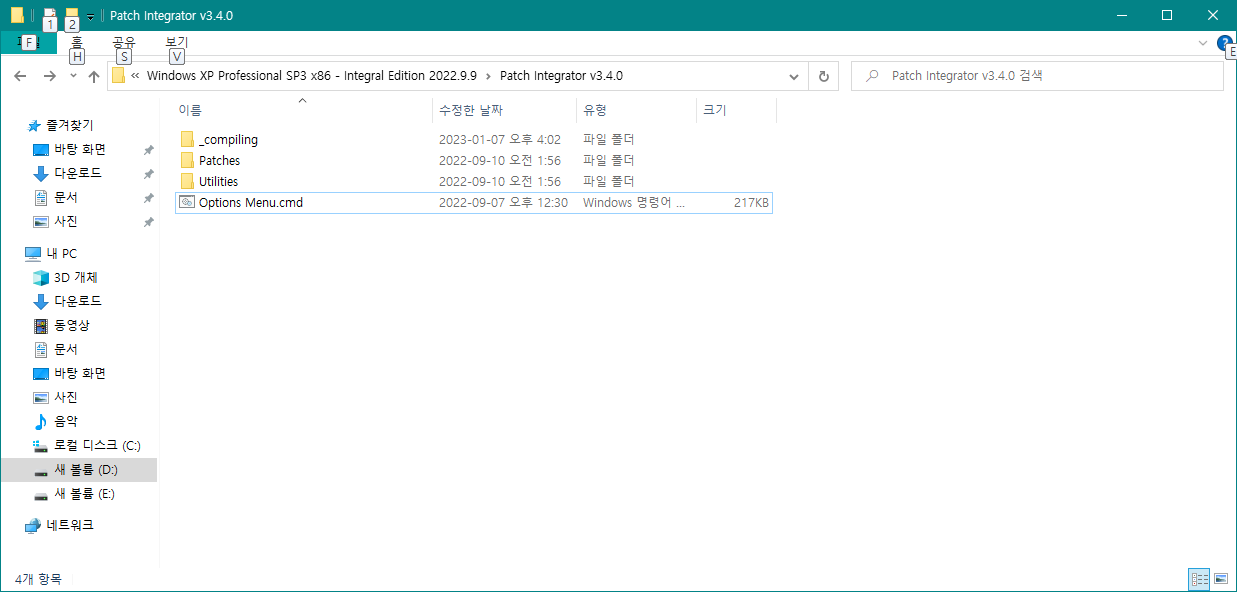Open pinned 문서 under 즐겨찾기

click(x=66, y=197)
